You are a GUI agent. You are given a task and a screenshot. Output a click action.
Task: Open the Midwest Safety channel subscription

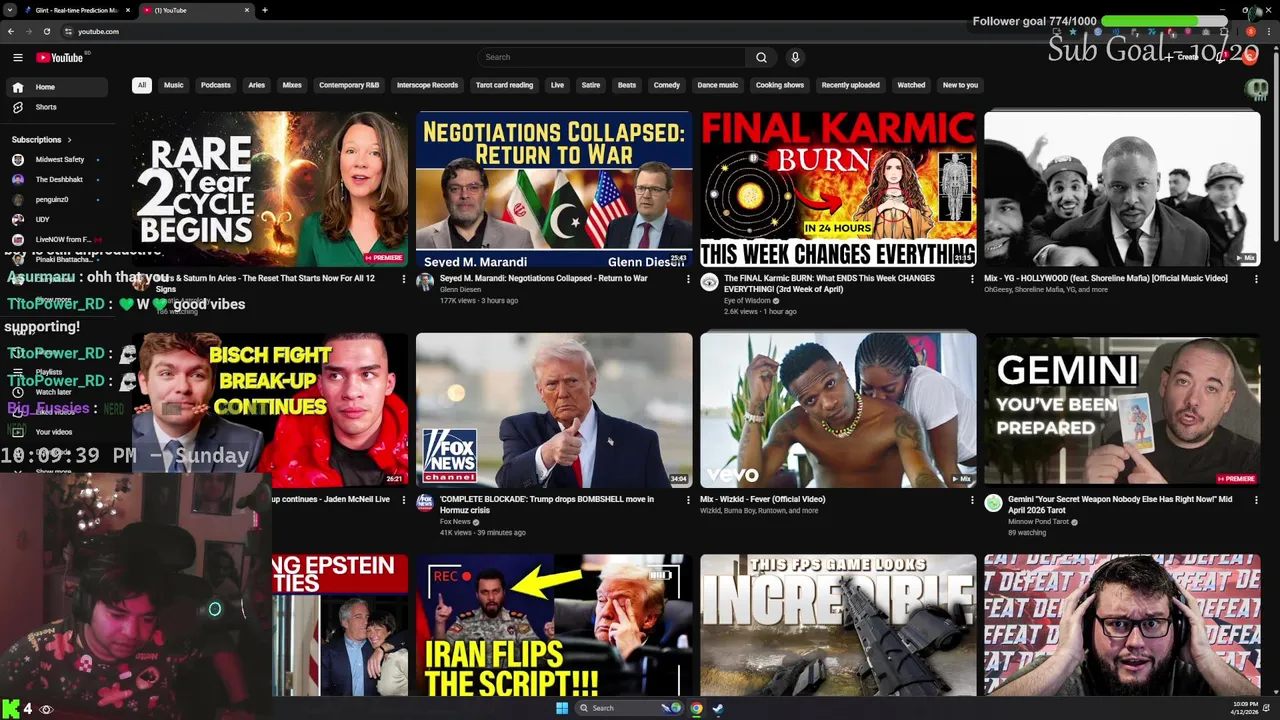pyautogui.click(x=56, y=159)
